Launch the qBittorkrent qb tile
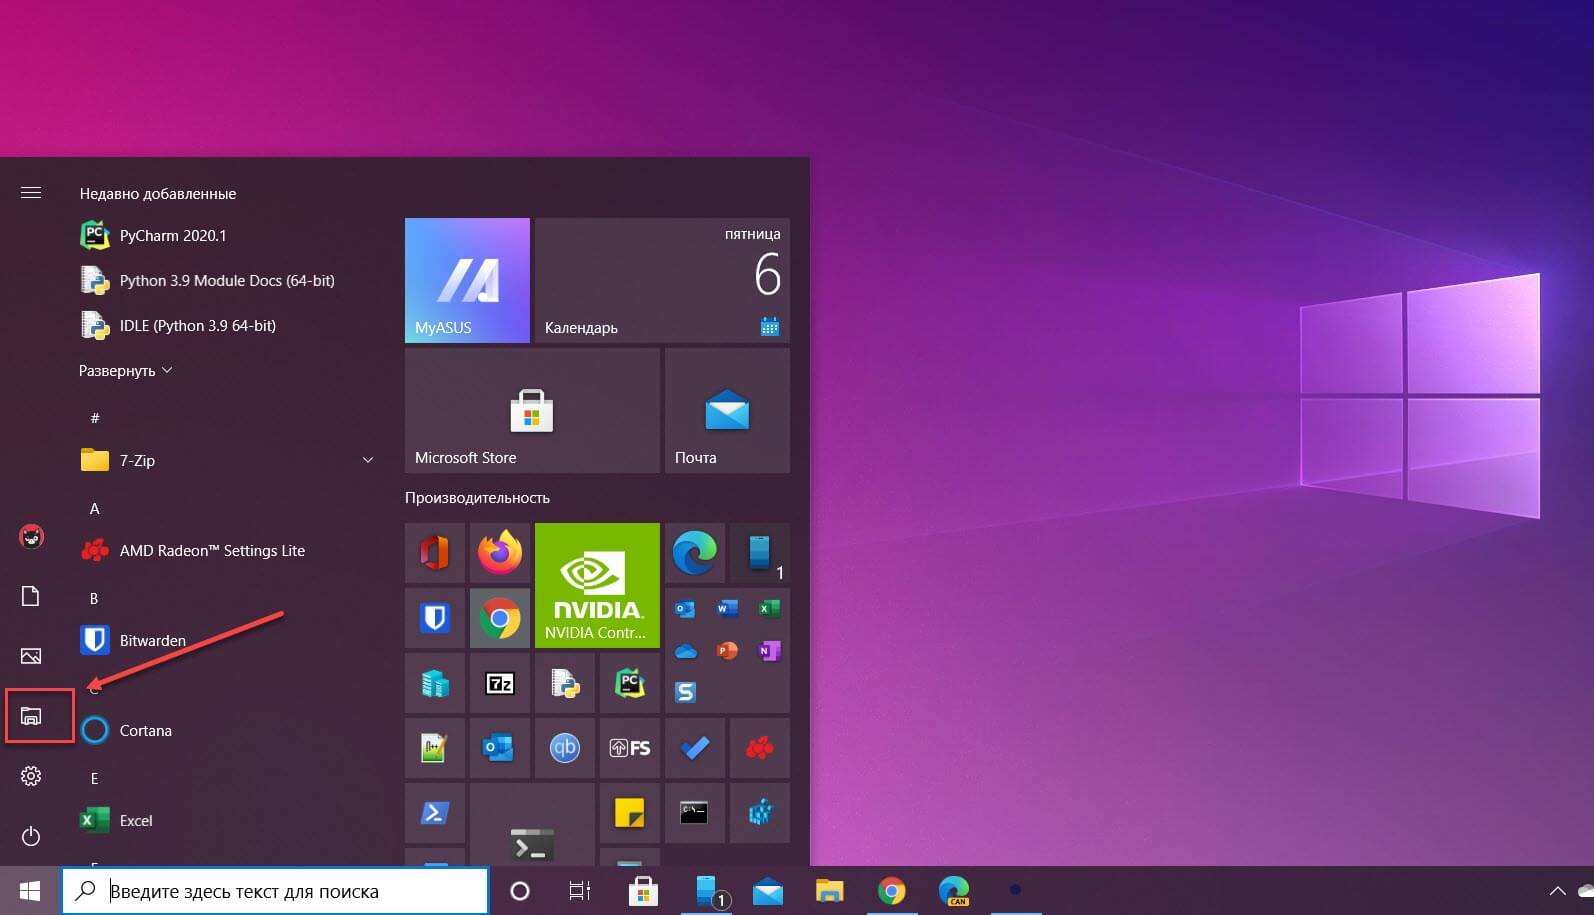This screenshot has width=1594, height=915. (x=565, y=748)
